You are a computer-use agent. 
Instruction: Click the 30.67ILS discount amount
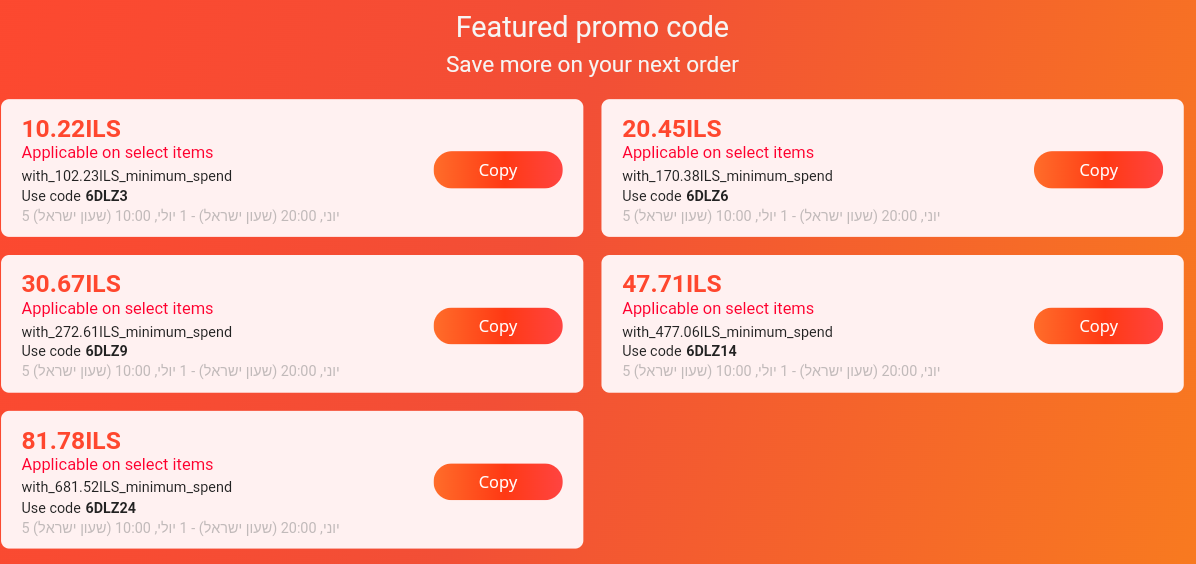point(71,285)
